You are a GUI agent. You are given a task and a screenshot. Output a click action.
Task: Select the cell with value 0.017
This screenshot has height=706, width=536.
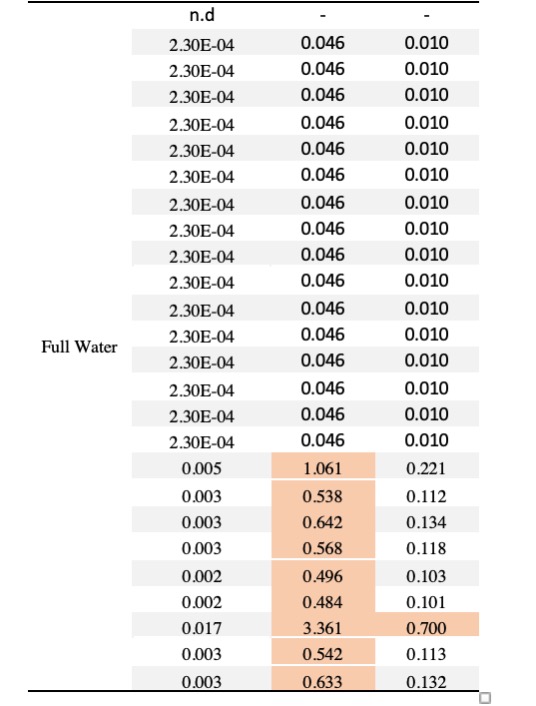tap(202, 624)
